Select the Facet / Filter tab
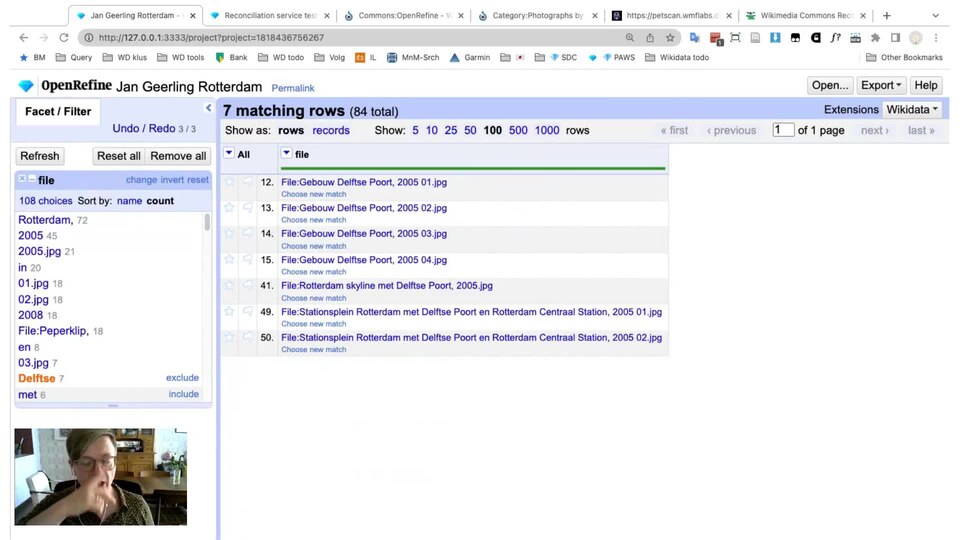 click(x=58, y=111)
